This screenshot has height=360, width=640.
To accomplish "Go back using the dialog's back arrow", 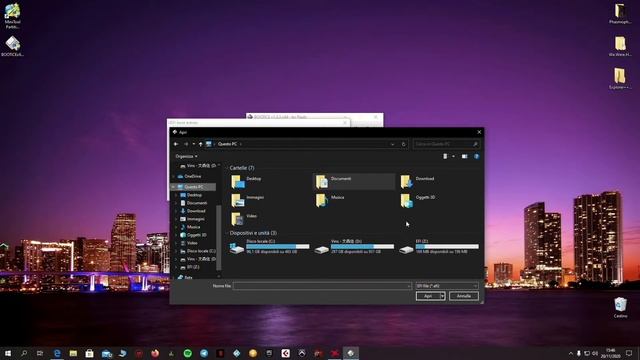I will point(176,144).
